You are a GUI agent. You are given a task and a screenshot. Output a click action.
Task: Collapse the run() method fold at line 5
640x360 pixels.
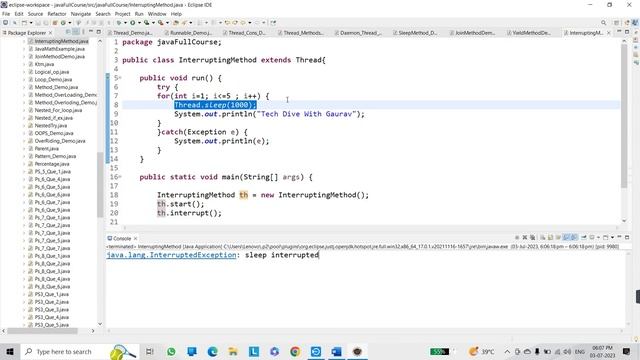tap(120, 78)
